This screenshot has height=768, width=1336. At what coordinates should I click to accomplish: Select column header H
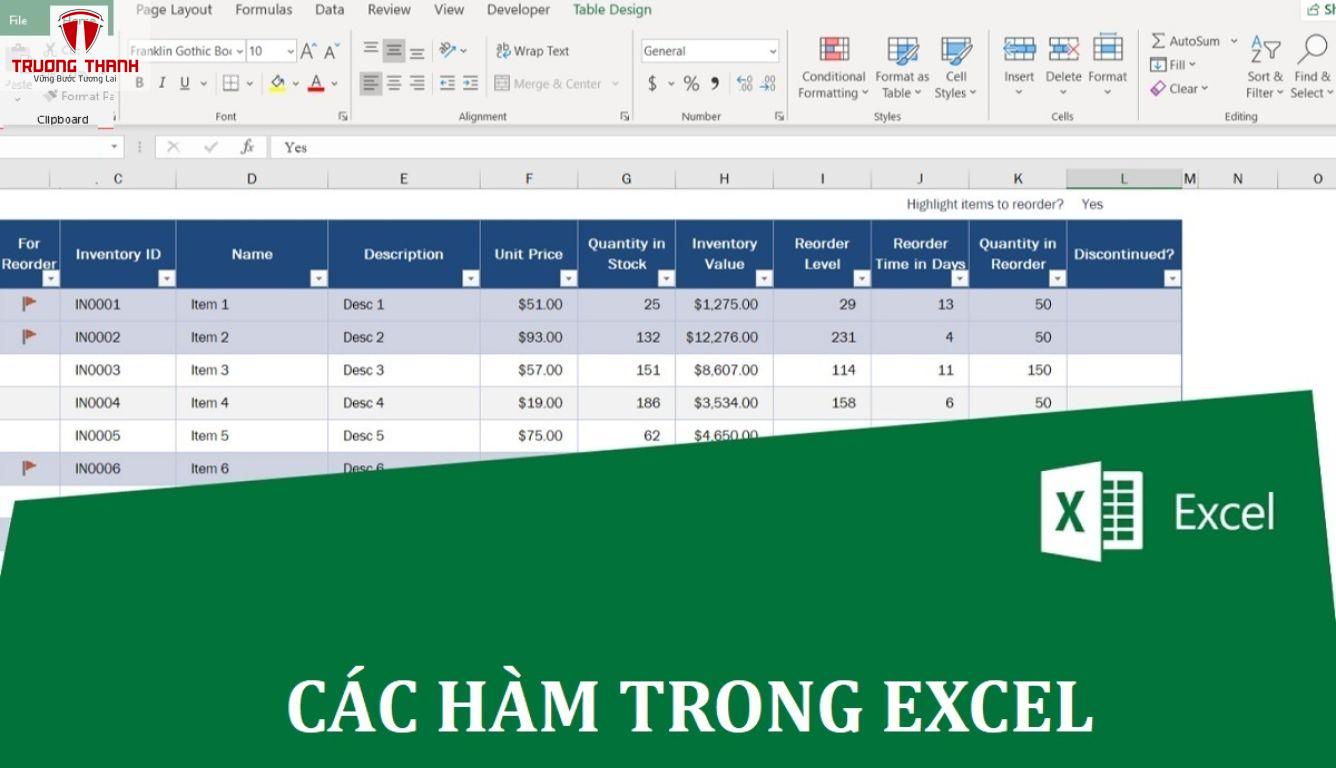click(x=724, y=179)
